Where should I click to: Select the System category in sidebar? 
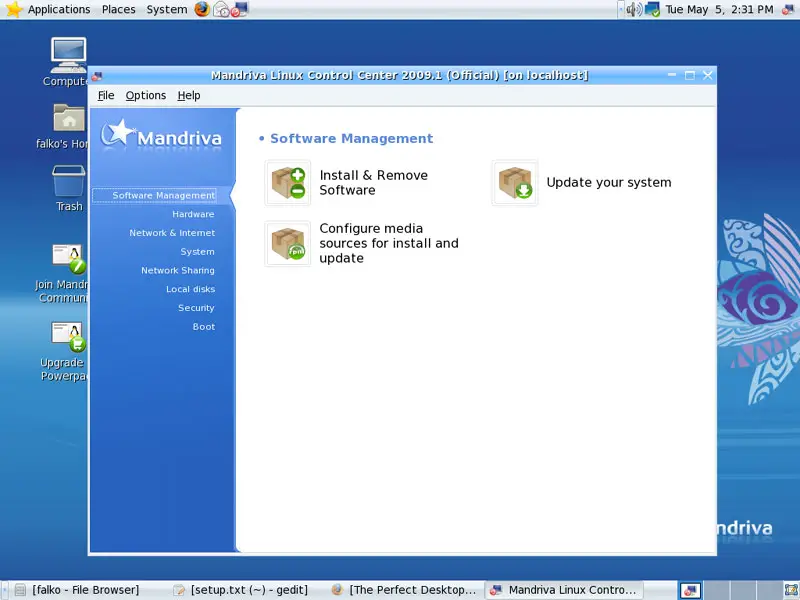coord(197,252)
